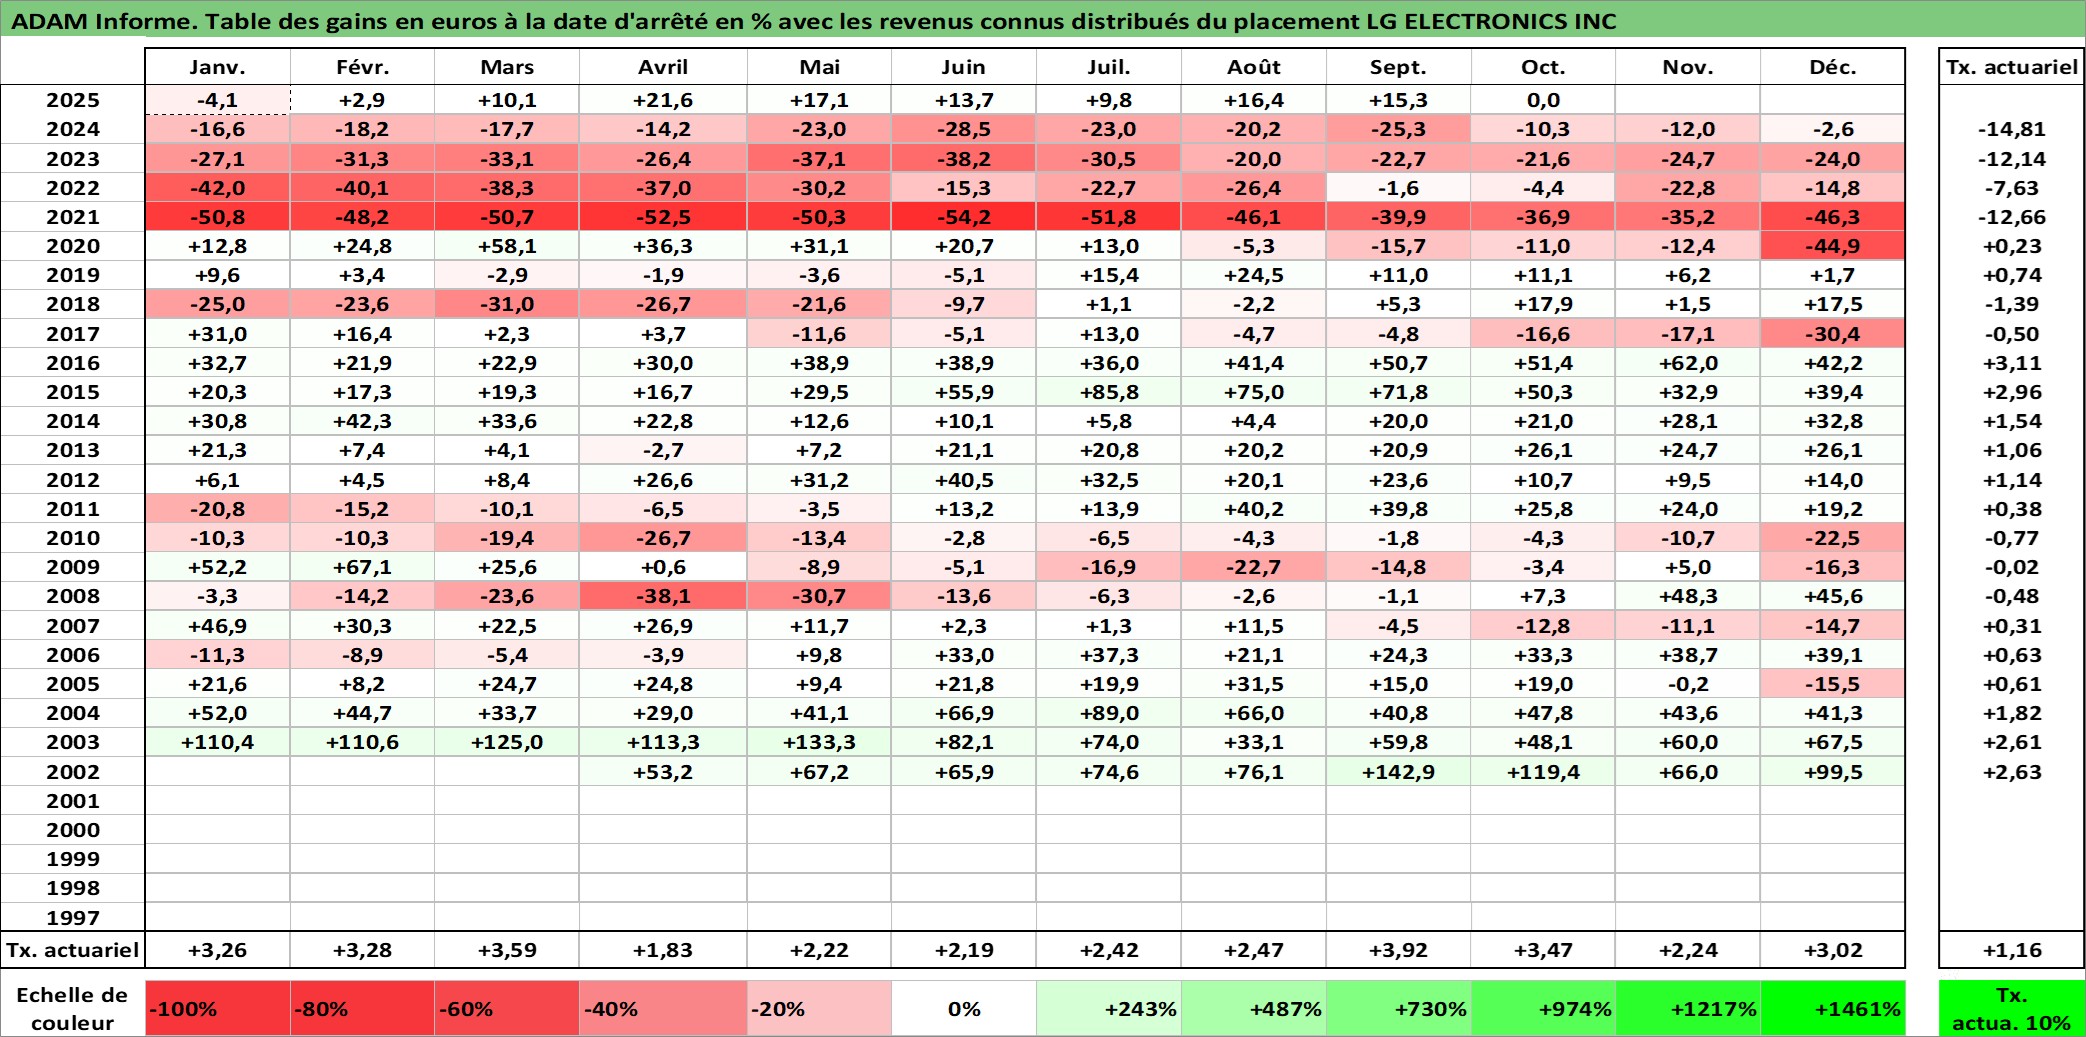
Task: Click the +1,83 April actuarial rate
Action: tap(663, 950)
